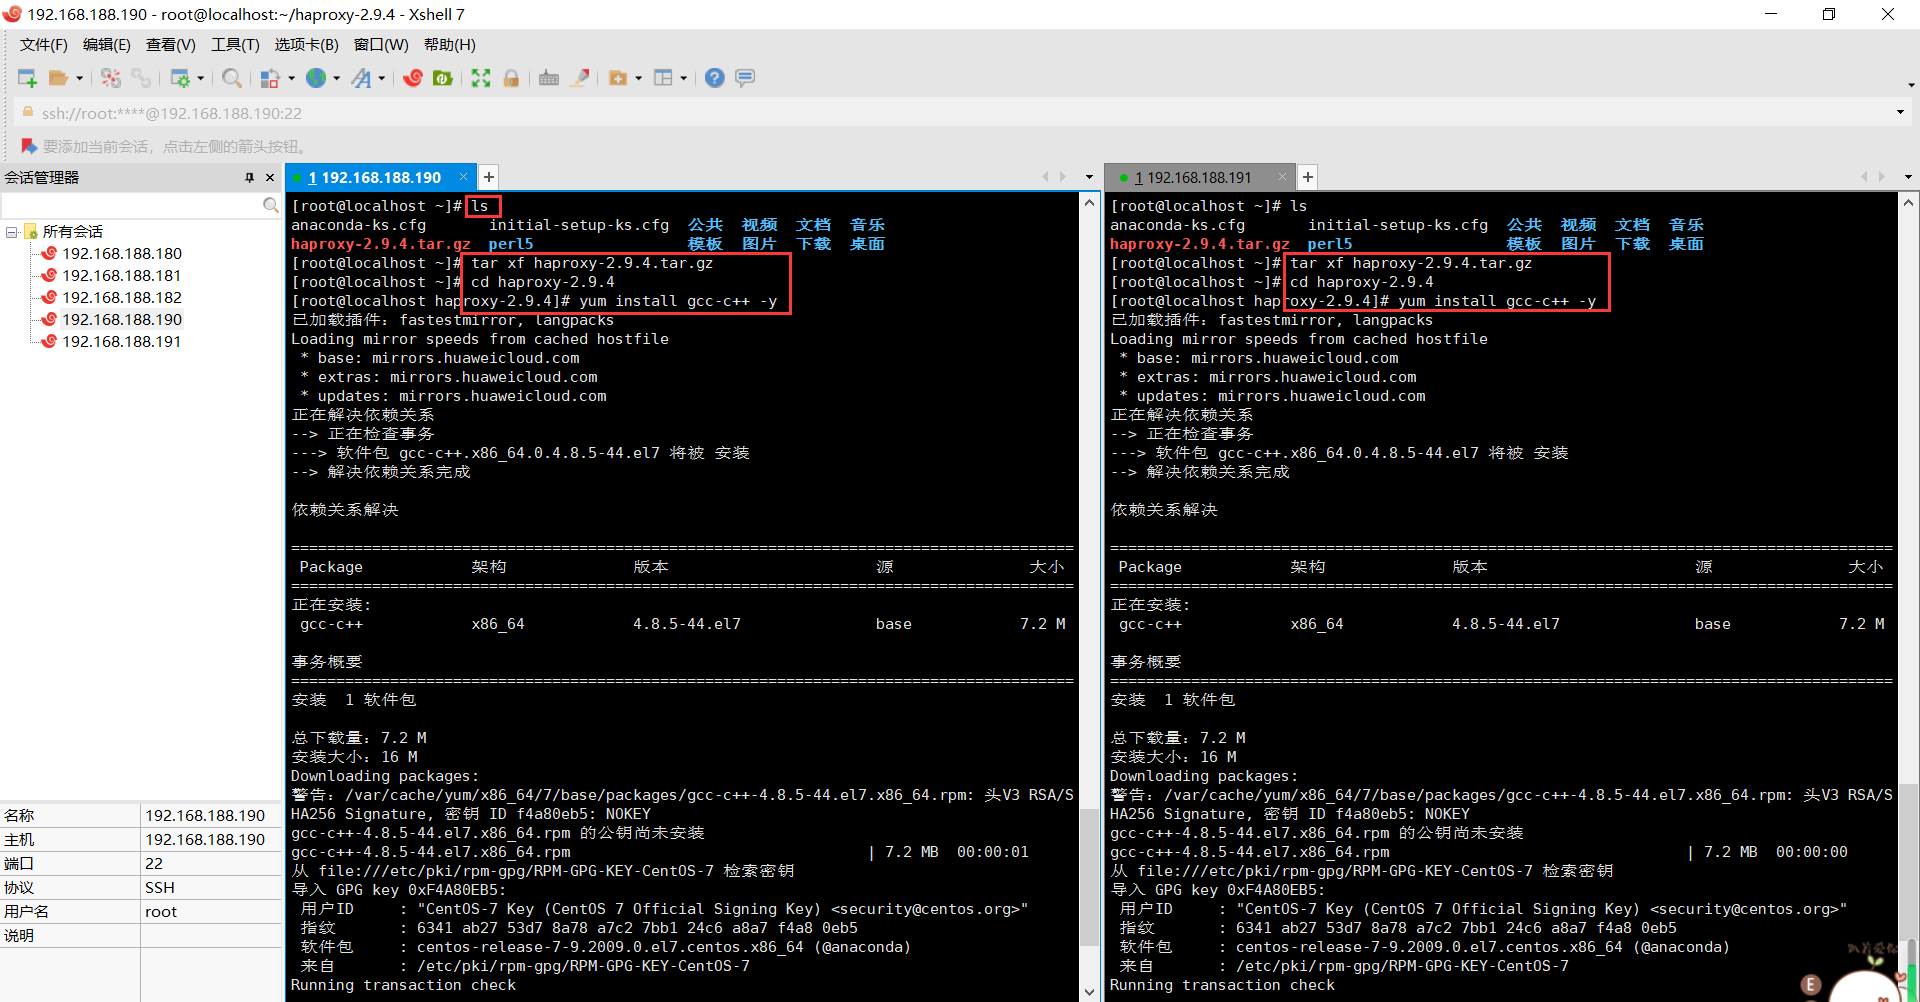Screen dimensions: 1920x1002
Task: Click left terminal scrollbar down arrow
Action: click(1089, 992)
